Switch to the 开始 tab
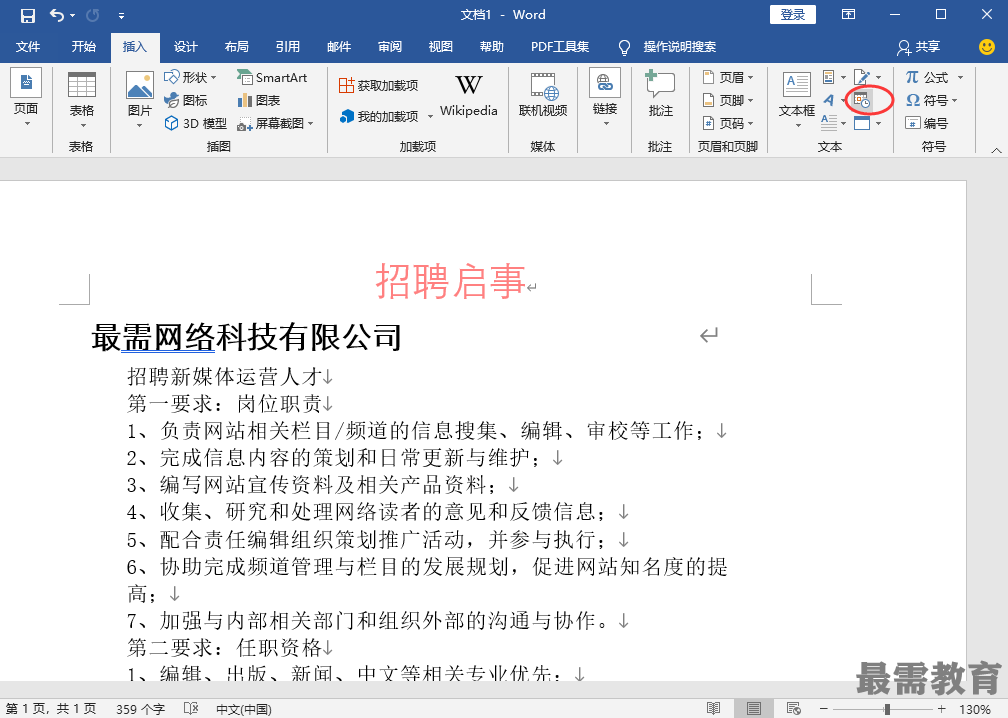 (x=84, y=46)
